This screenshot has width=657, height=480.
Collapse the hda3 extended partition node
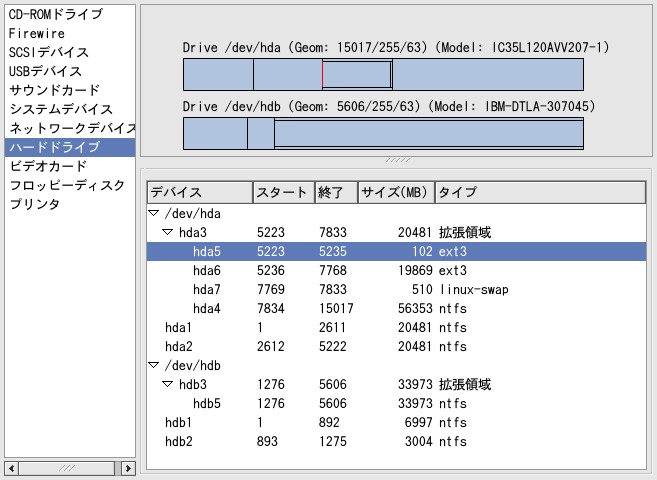click(x=167, y=233)
